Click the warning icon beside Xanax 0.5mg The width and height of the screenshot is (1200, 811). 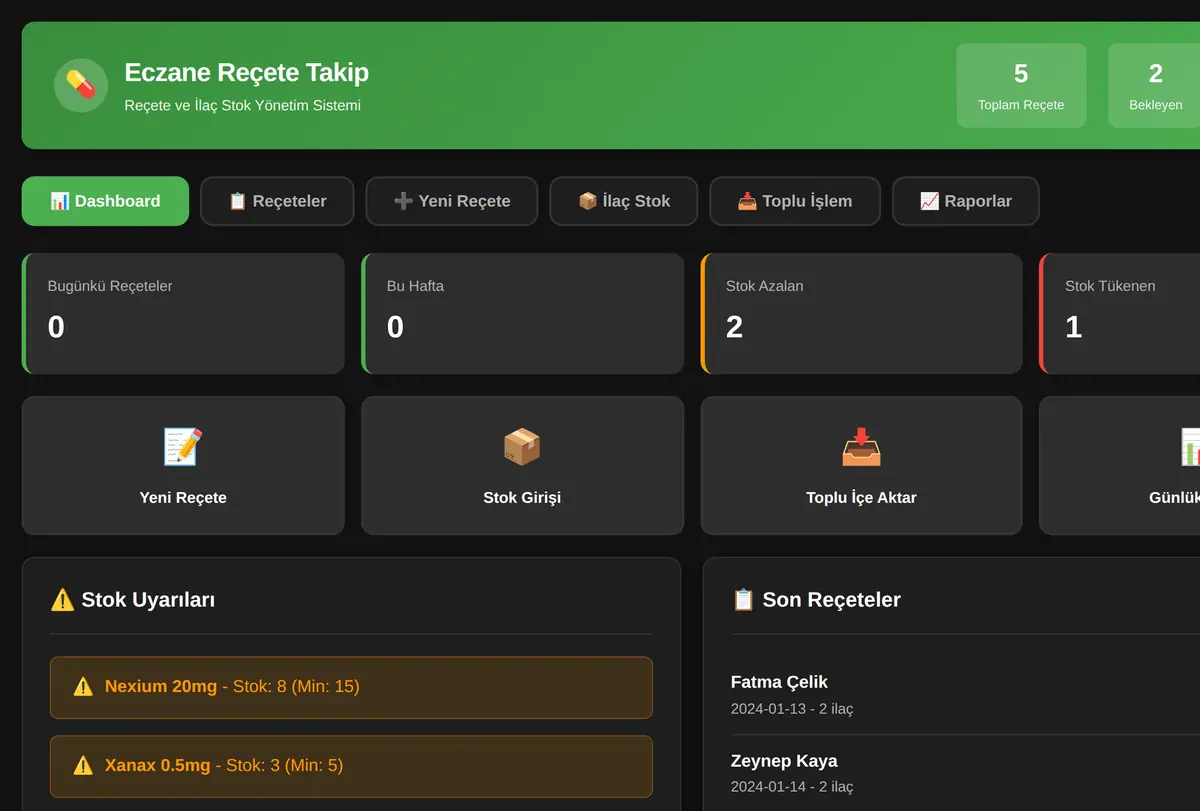pyautogui.click(x=83, y=766)
